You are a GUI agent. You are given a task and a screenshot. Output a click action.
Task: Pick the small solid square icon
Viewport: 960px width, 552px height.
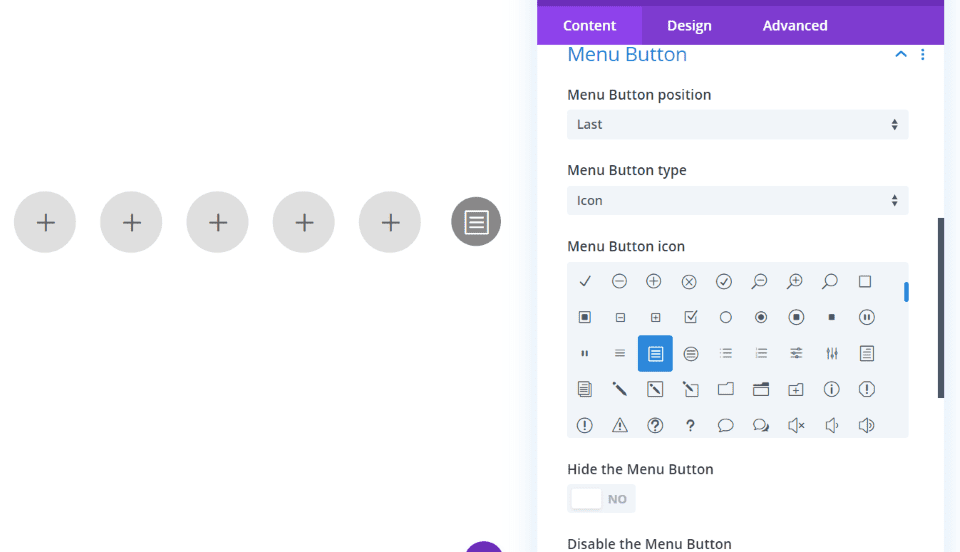[x=831, y=318]
